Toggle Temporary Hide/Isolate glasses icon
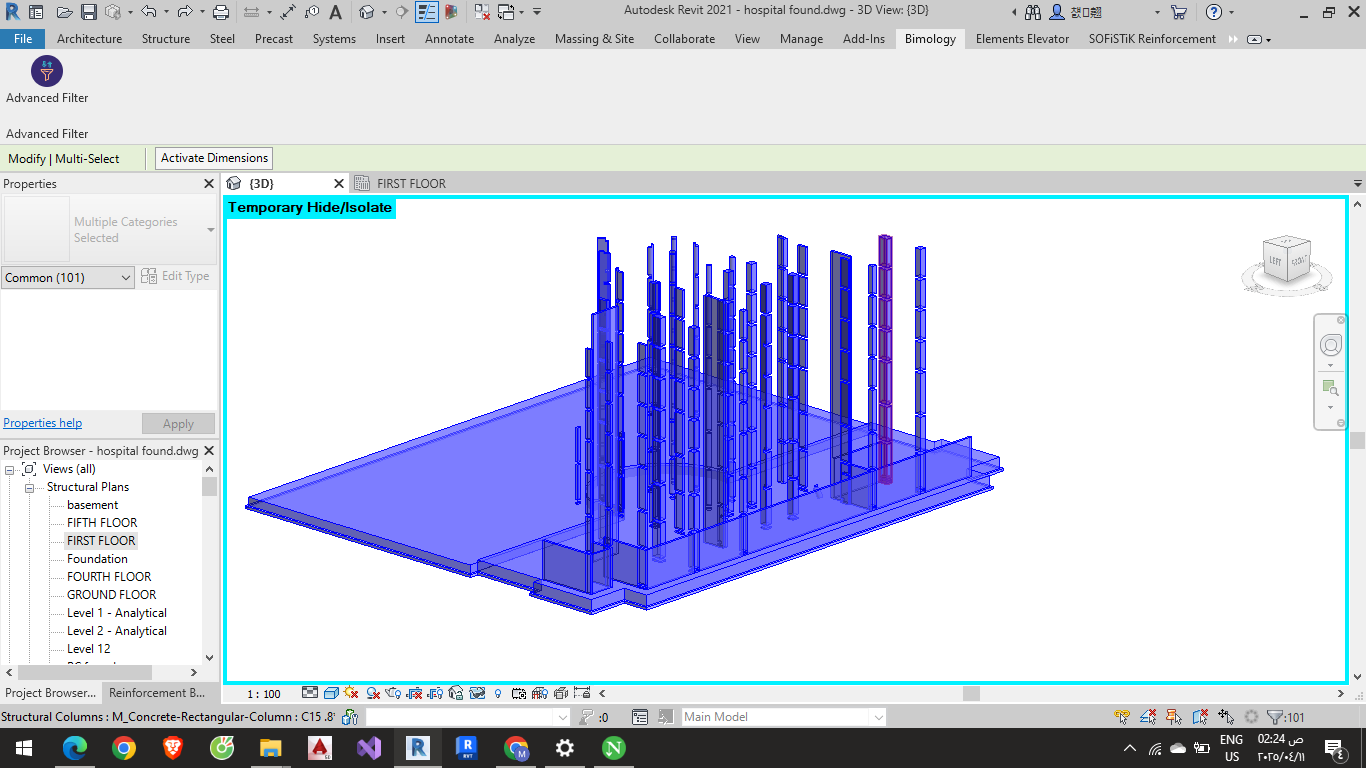 point(477,693)
